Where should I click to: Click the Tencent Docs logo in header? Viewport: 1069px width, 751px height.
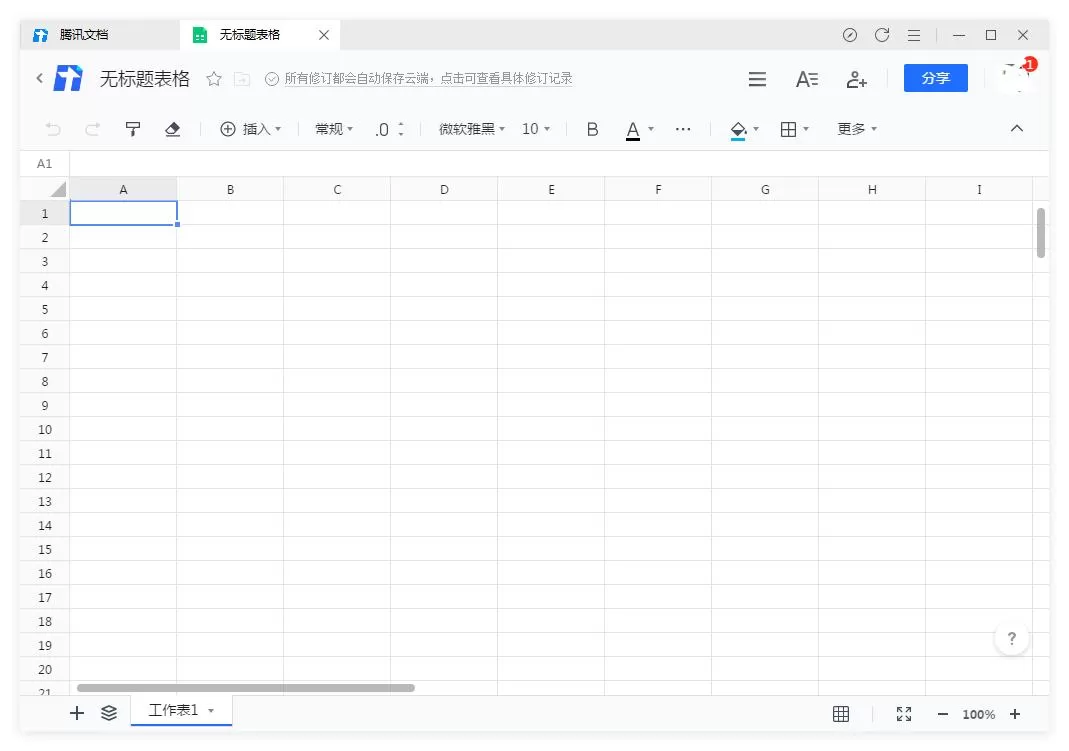click(68, 78)
